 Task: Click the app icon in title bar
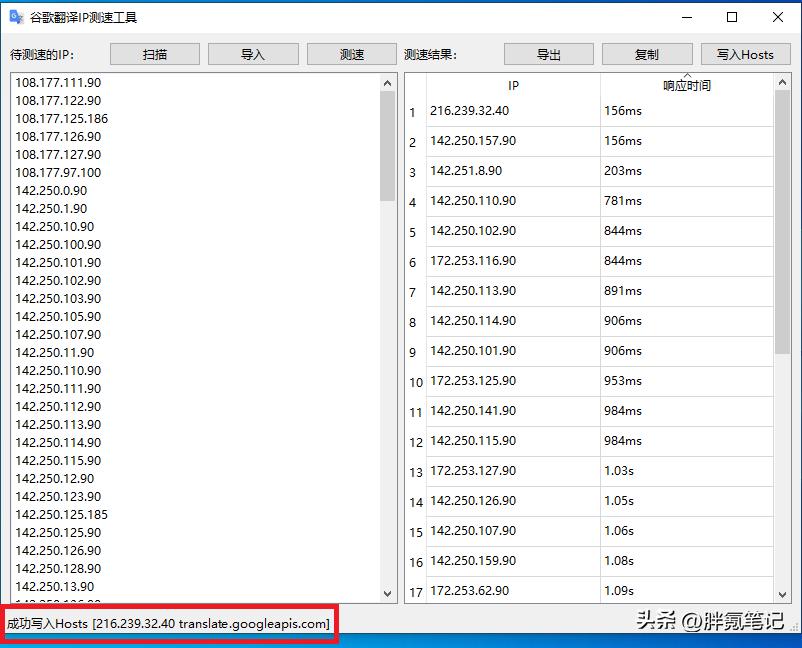pyautogui.click(x=16, y=17)
